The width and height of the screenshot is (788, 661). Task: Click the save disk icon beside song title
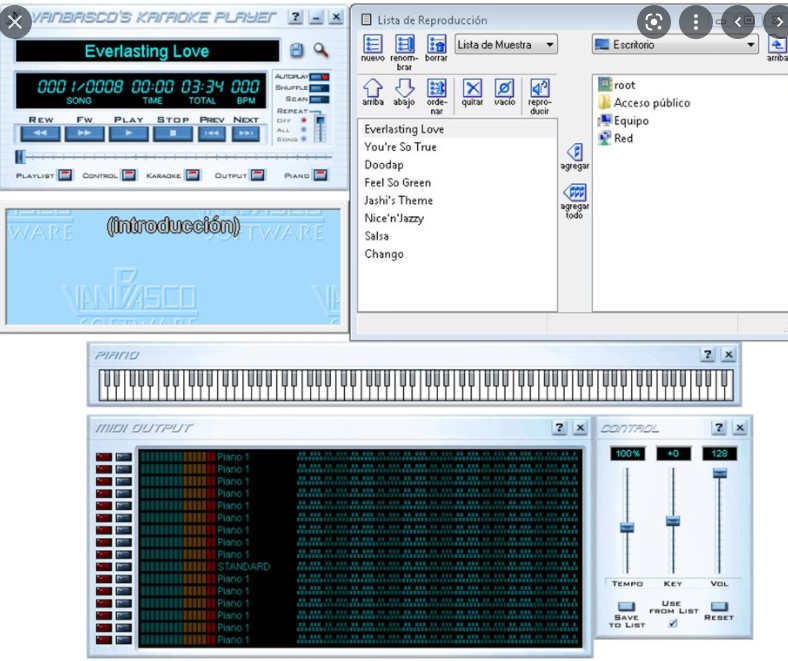(297, 50)
